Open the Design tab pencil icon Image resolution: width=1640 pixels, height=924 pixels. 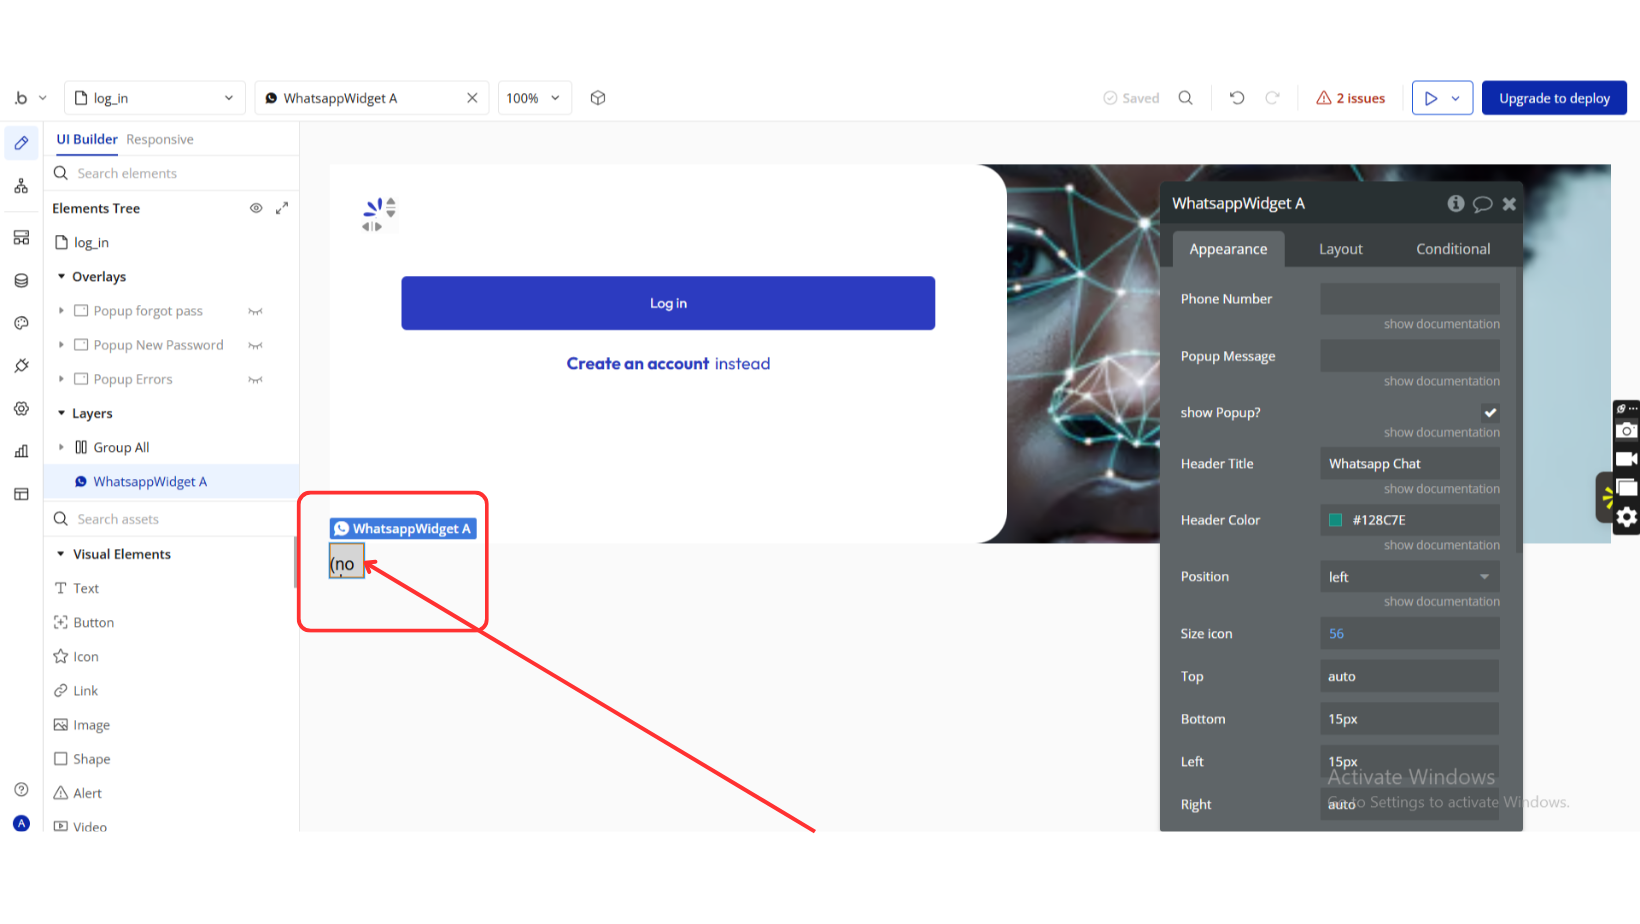(x=21, y=143)
